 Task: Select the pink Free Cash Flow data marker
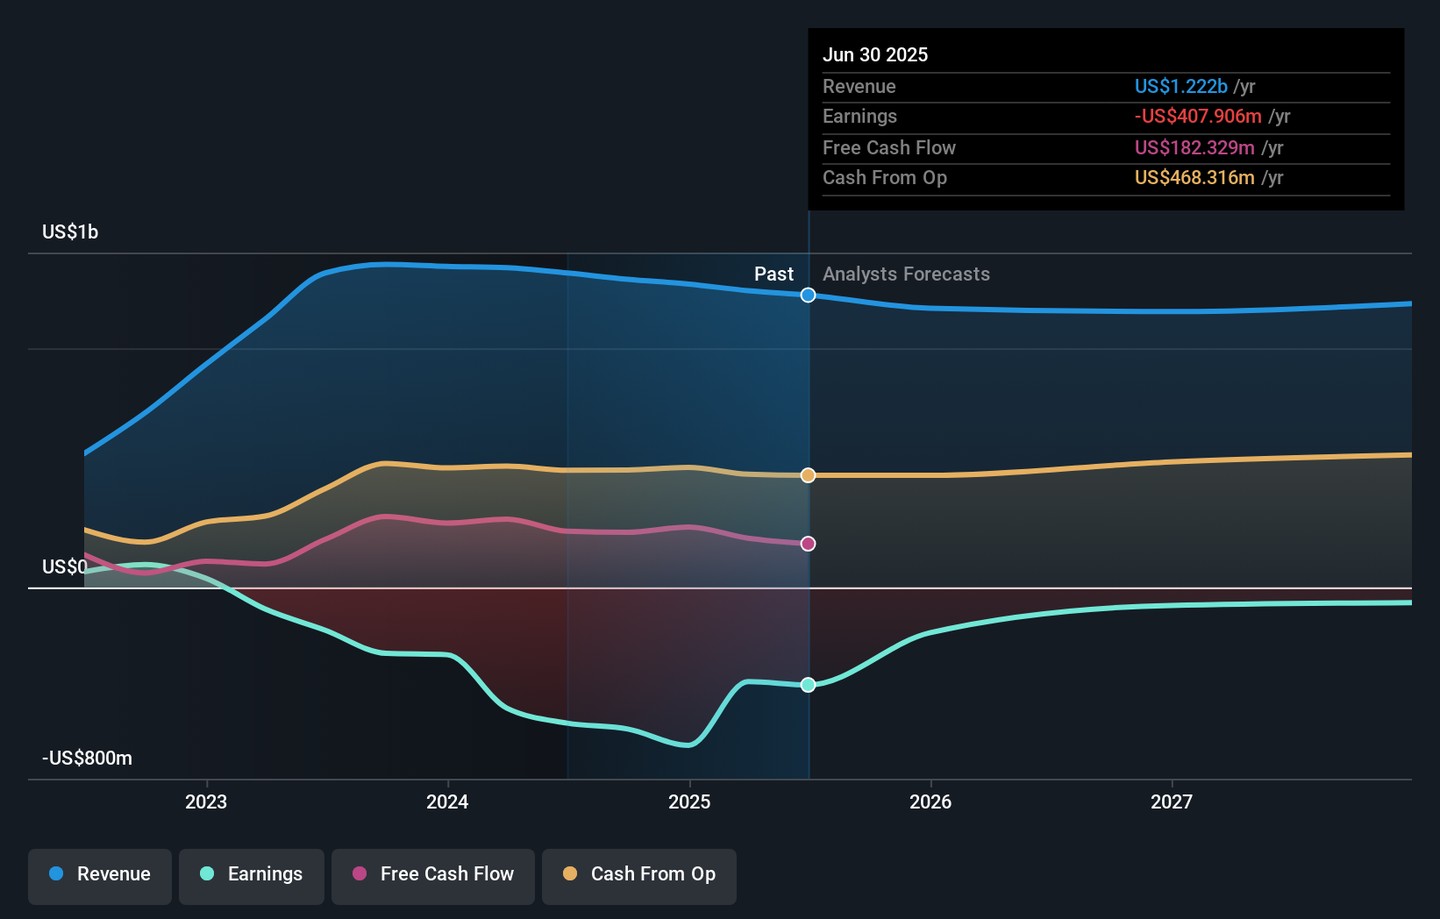click(808, 544)
